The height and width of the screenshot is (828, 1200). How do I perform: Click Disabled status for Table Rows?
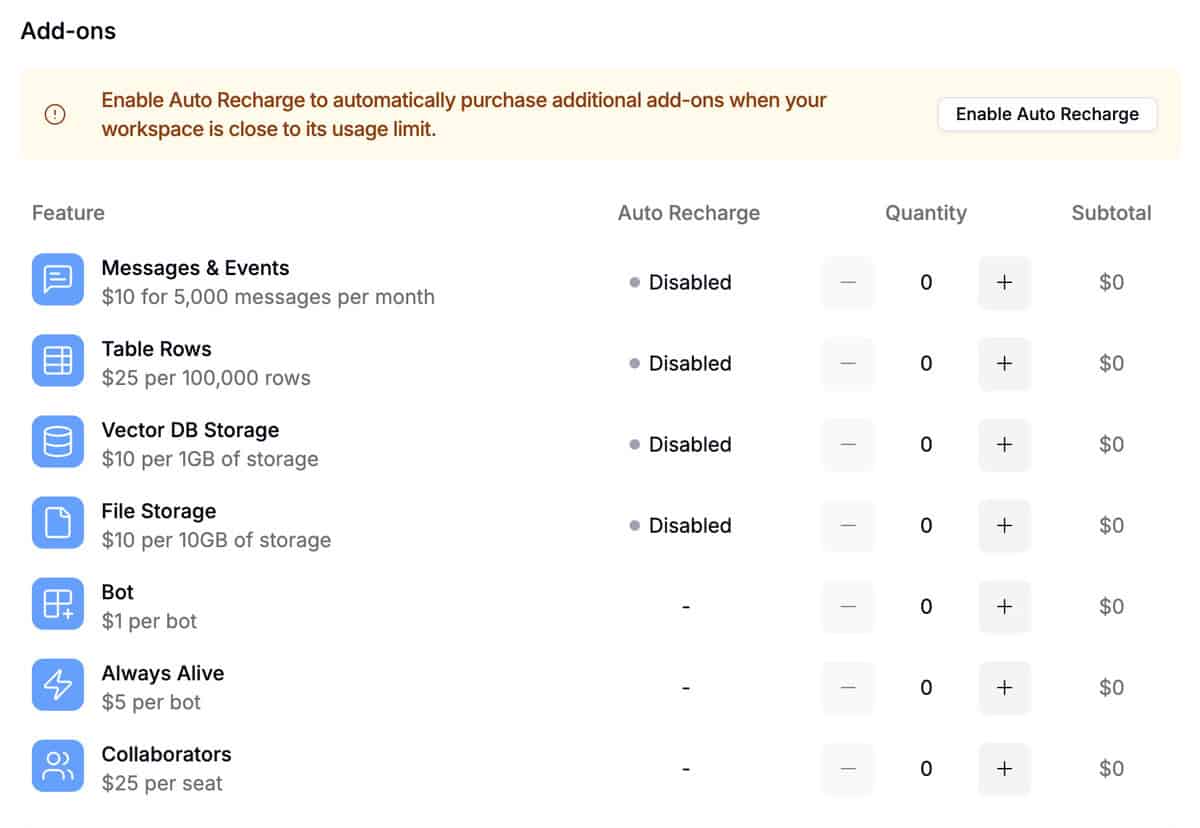pos(689,364)
